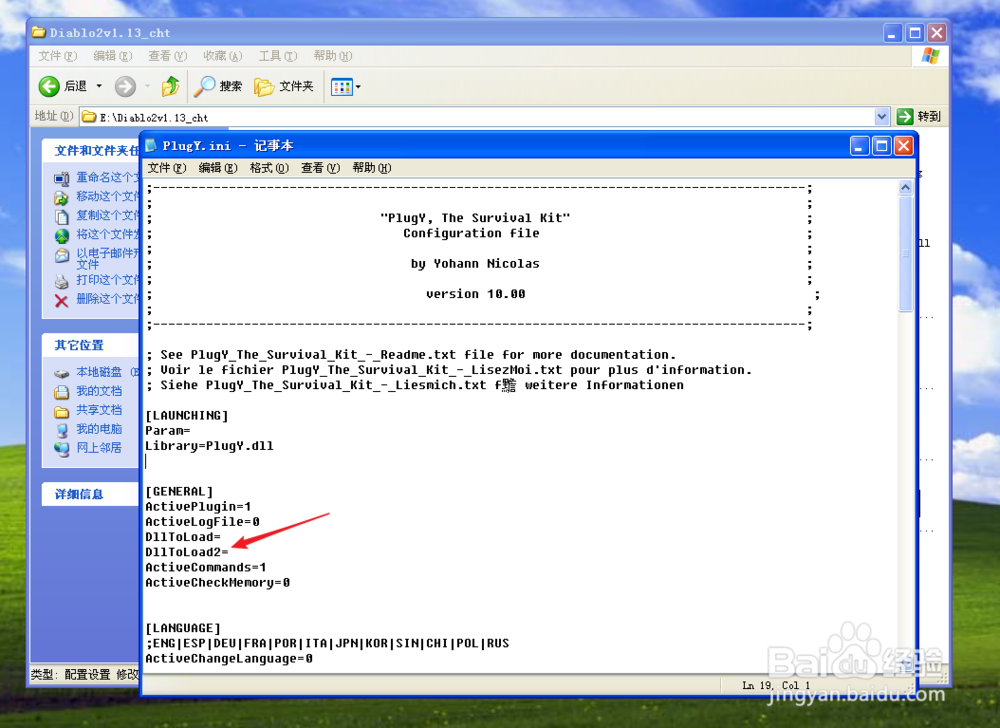Open the Views icon in Explorer toolbar
The height and width of the screenshot is (728, 1000).
[342, 87]
